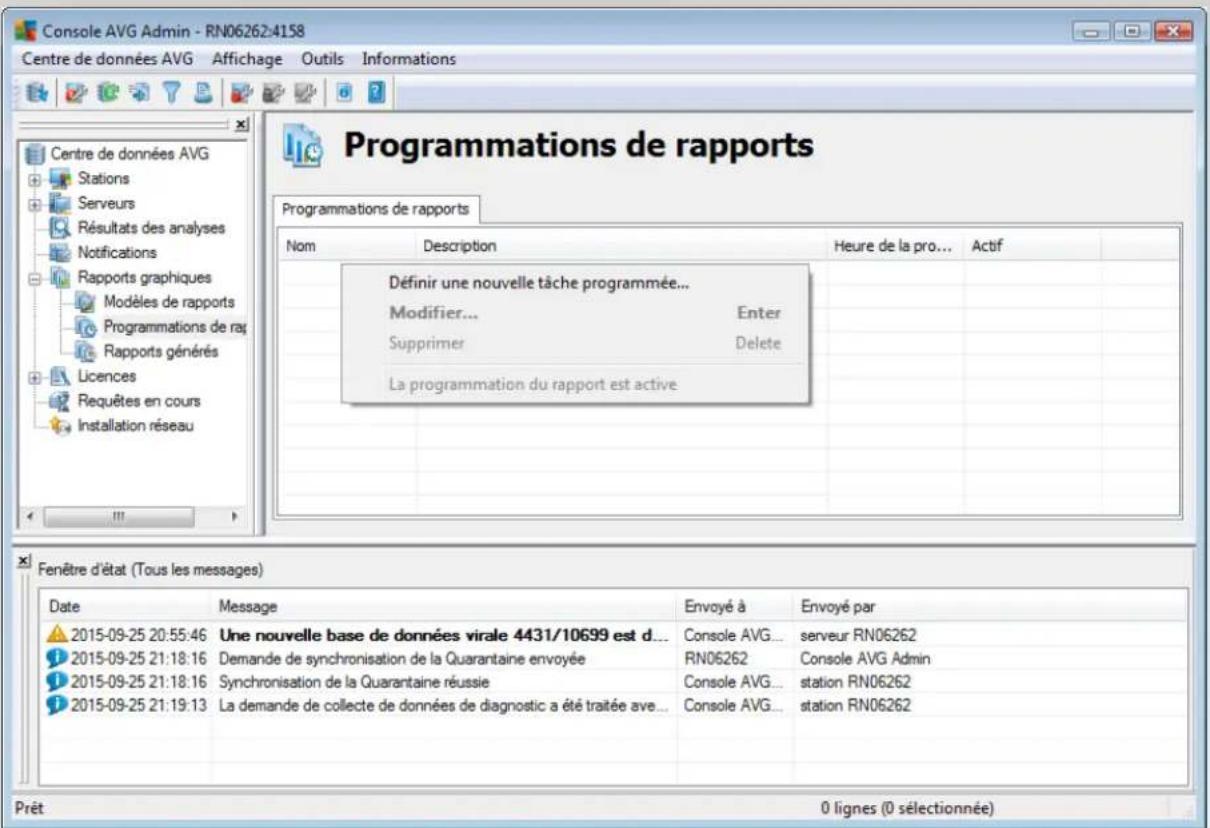
Task: Click the Envoyé à column header
Action: [735, 606]
